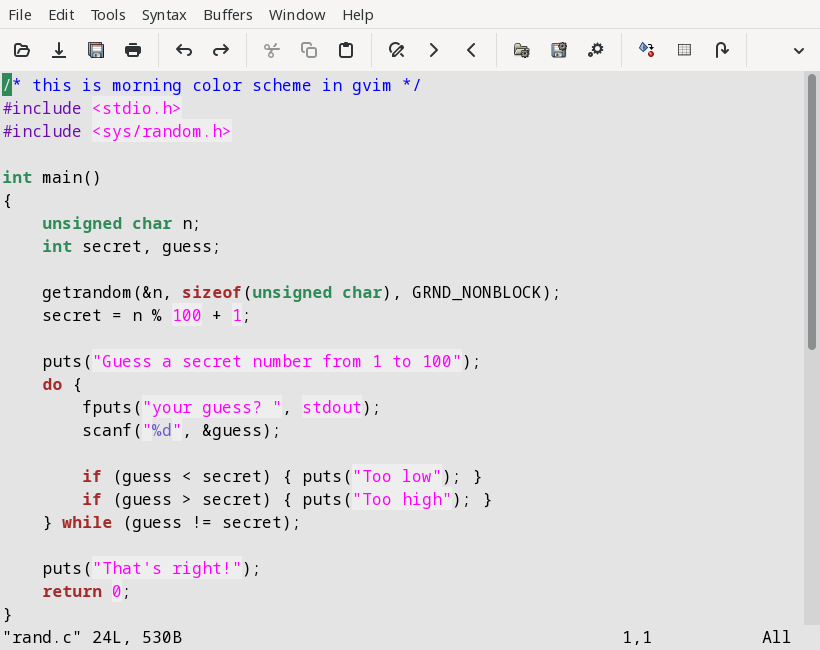Click on 'main()' function name

tap(72, 177)
